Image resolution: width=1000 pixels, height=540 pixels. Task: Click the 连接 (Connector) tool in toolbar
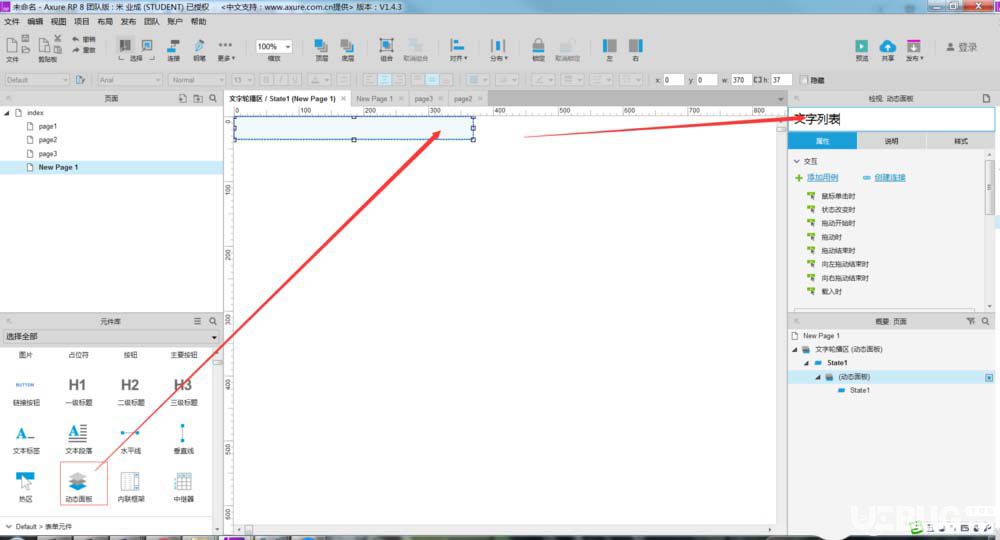coord(173,49)
